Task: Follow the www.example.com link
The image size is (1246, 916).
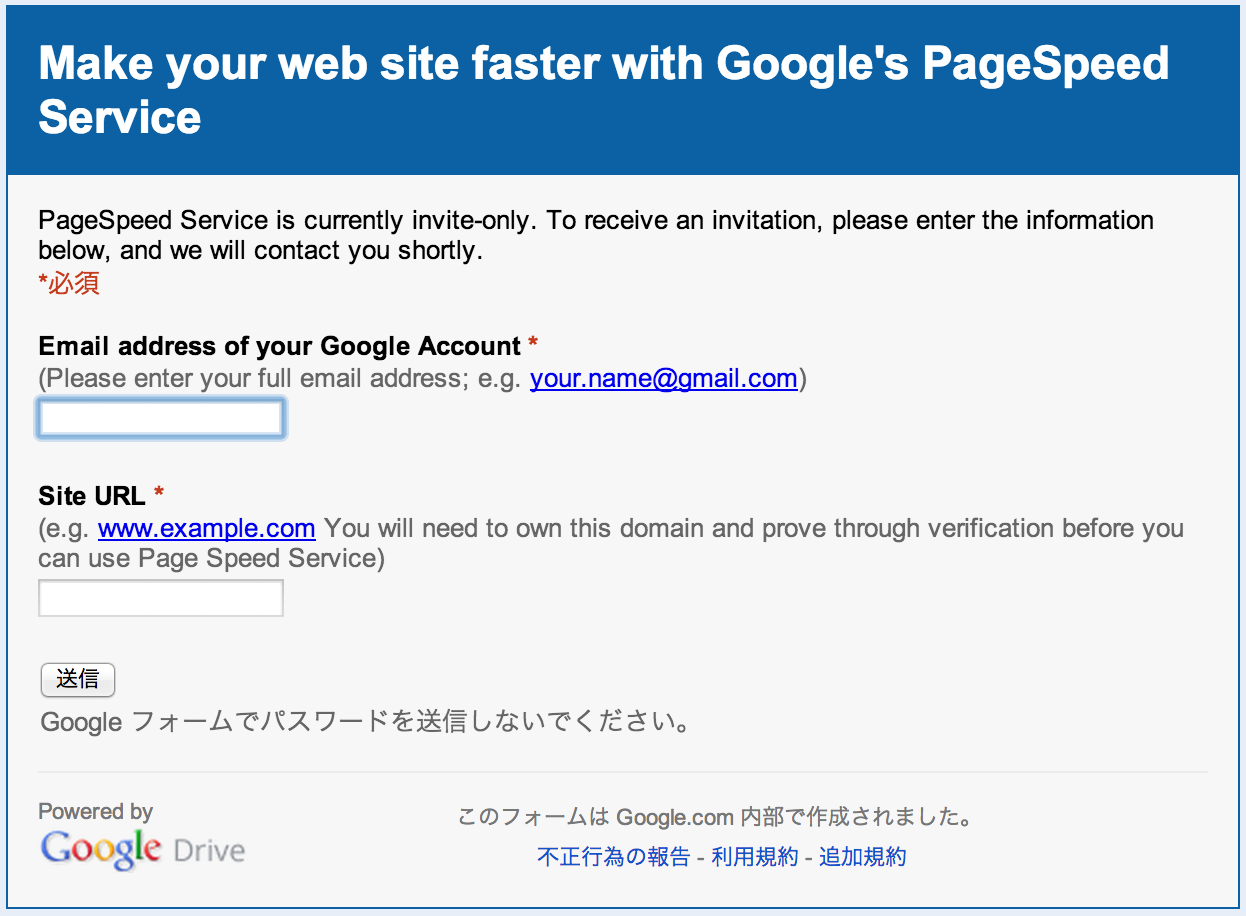Action: click(207, 528)
